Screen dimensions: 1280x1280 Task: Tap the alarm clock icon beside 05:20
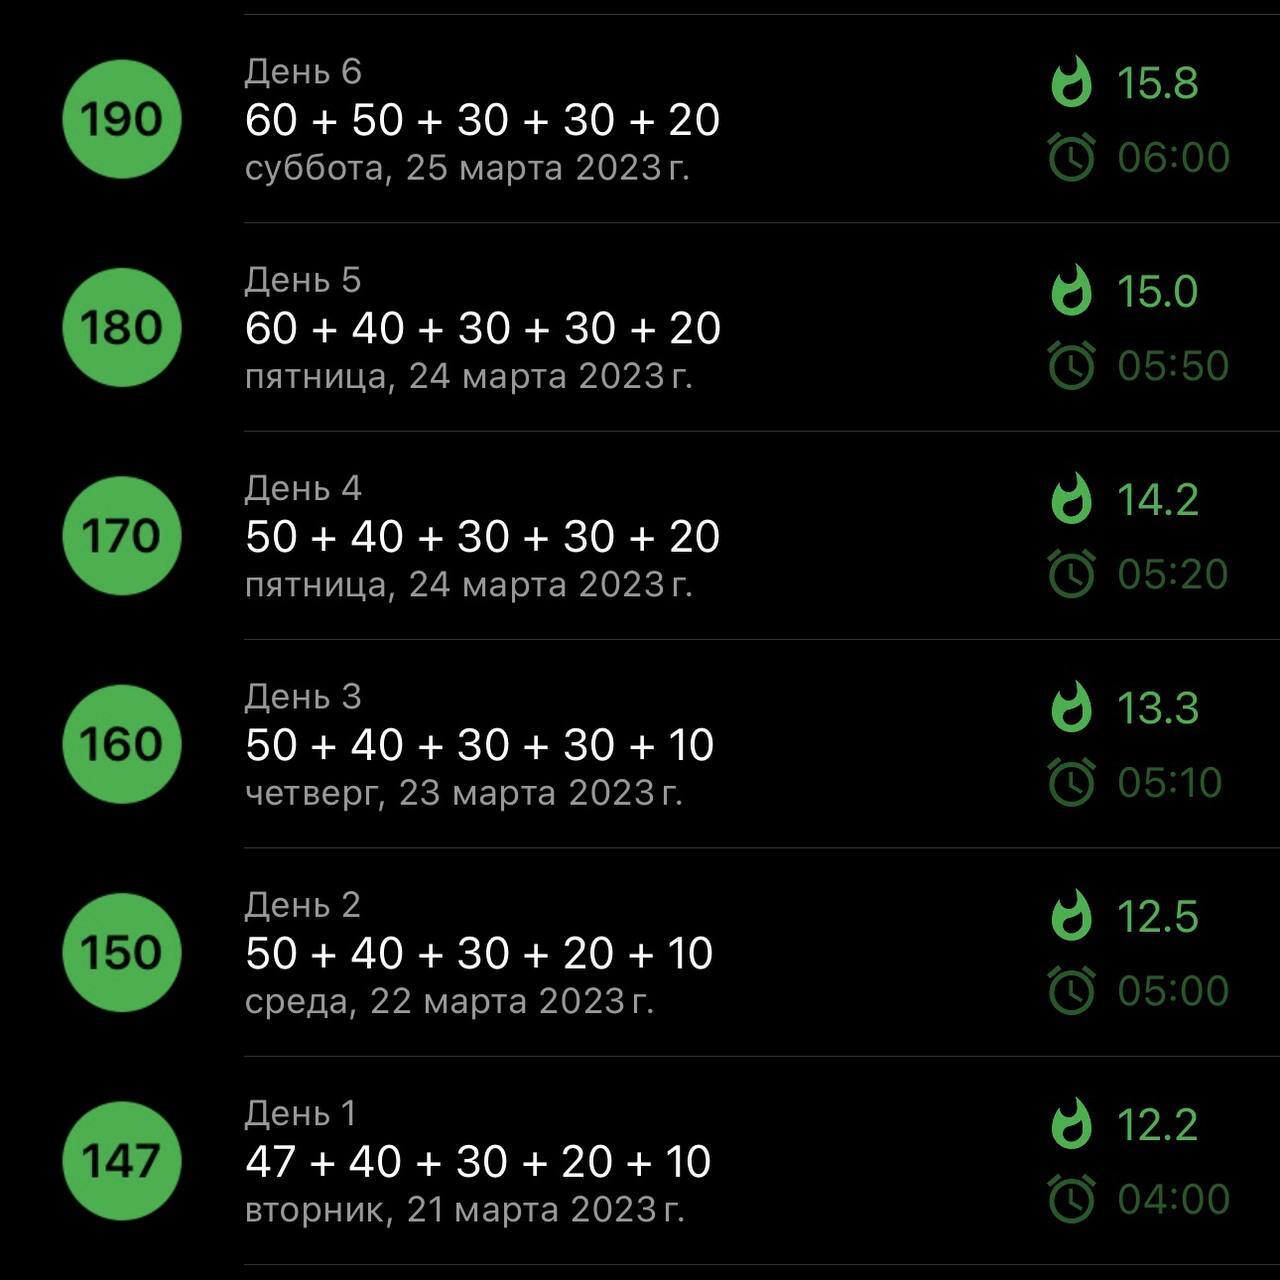(x=1071, y=573)
